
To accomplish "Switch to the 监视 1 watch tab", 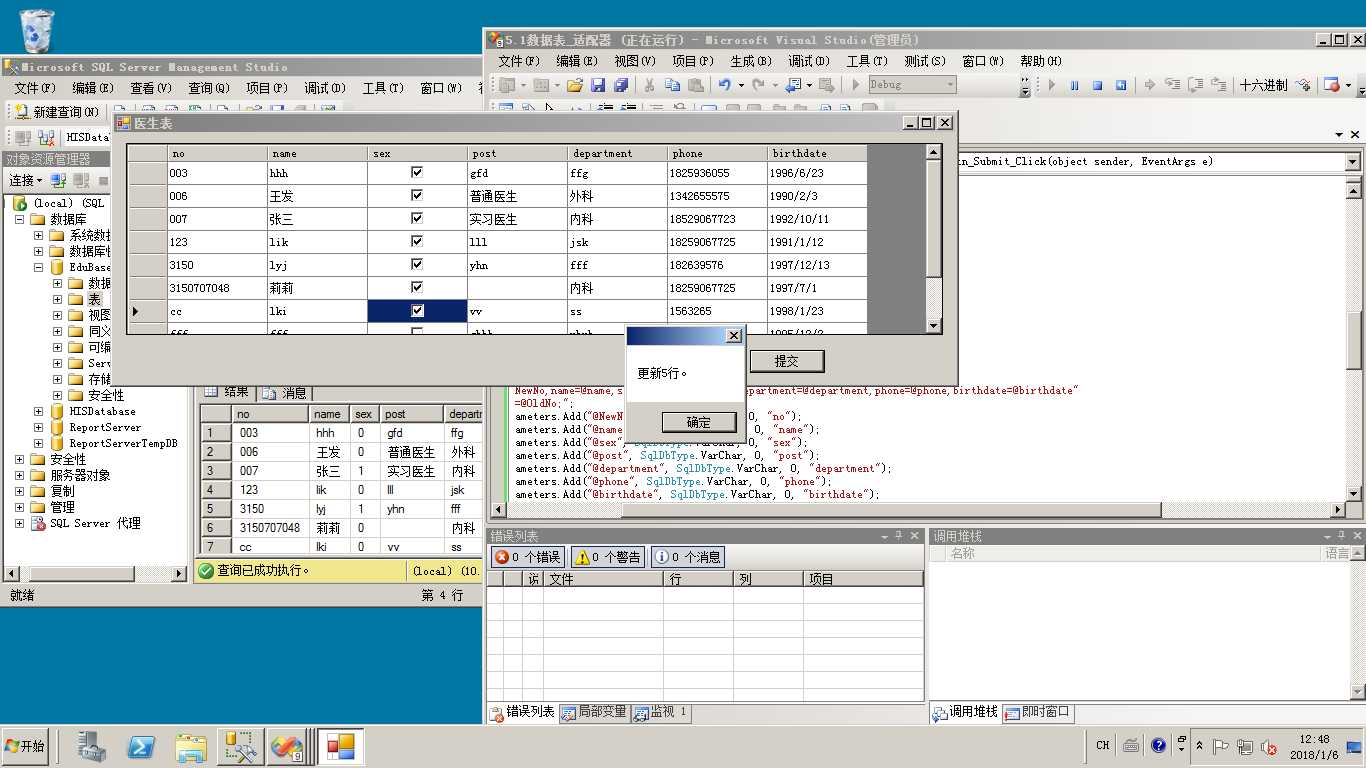I will point(660,712).
